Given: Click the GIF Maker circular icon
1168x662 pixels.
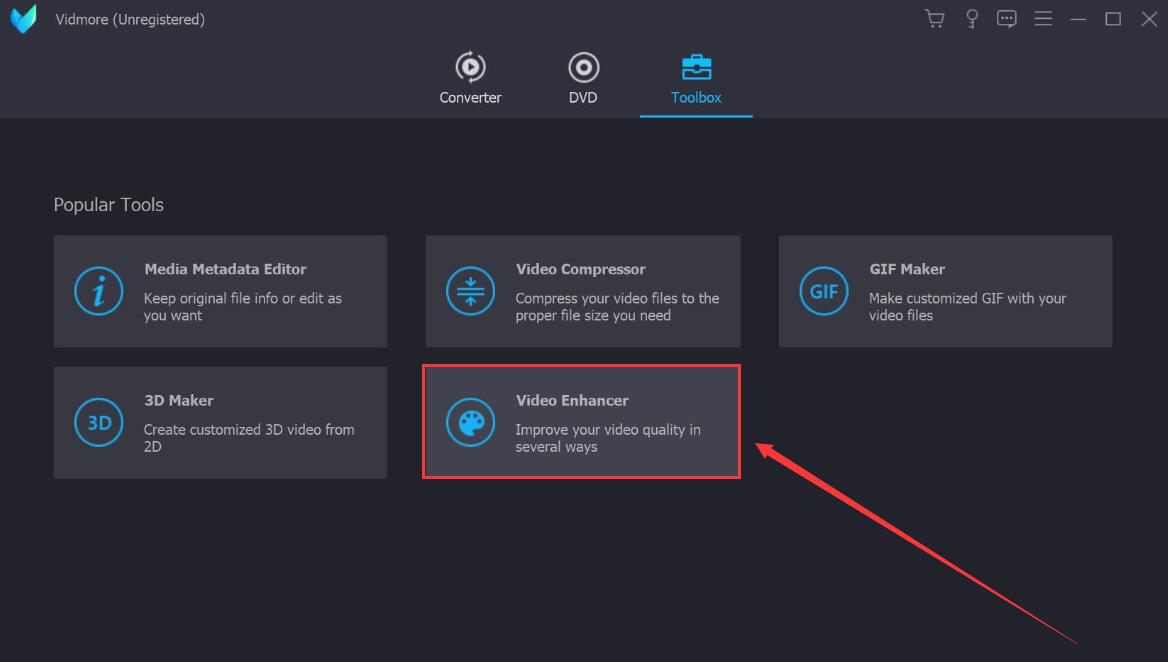Looking at the screenshot, I should point(824,291).
